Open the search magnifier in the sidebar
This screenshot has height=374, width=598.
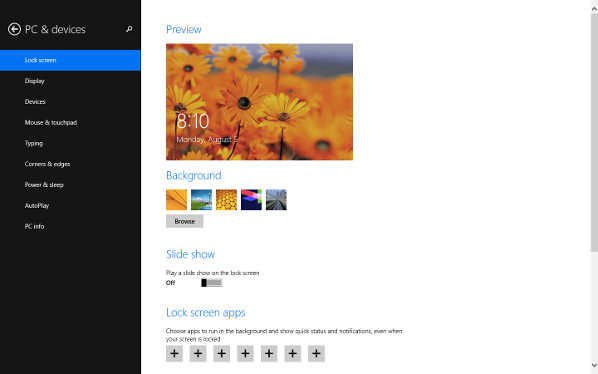pyautogui.click(x=129, y=29)
